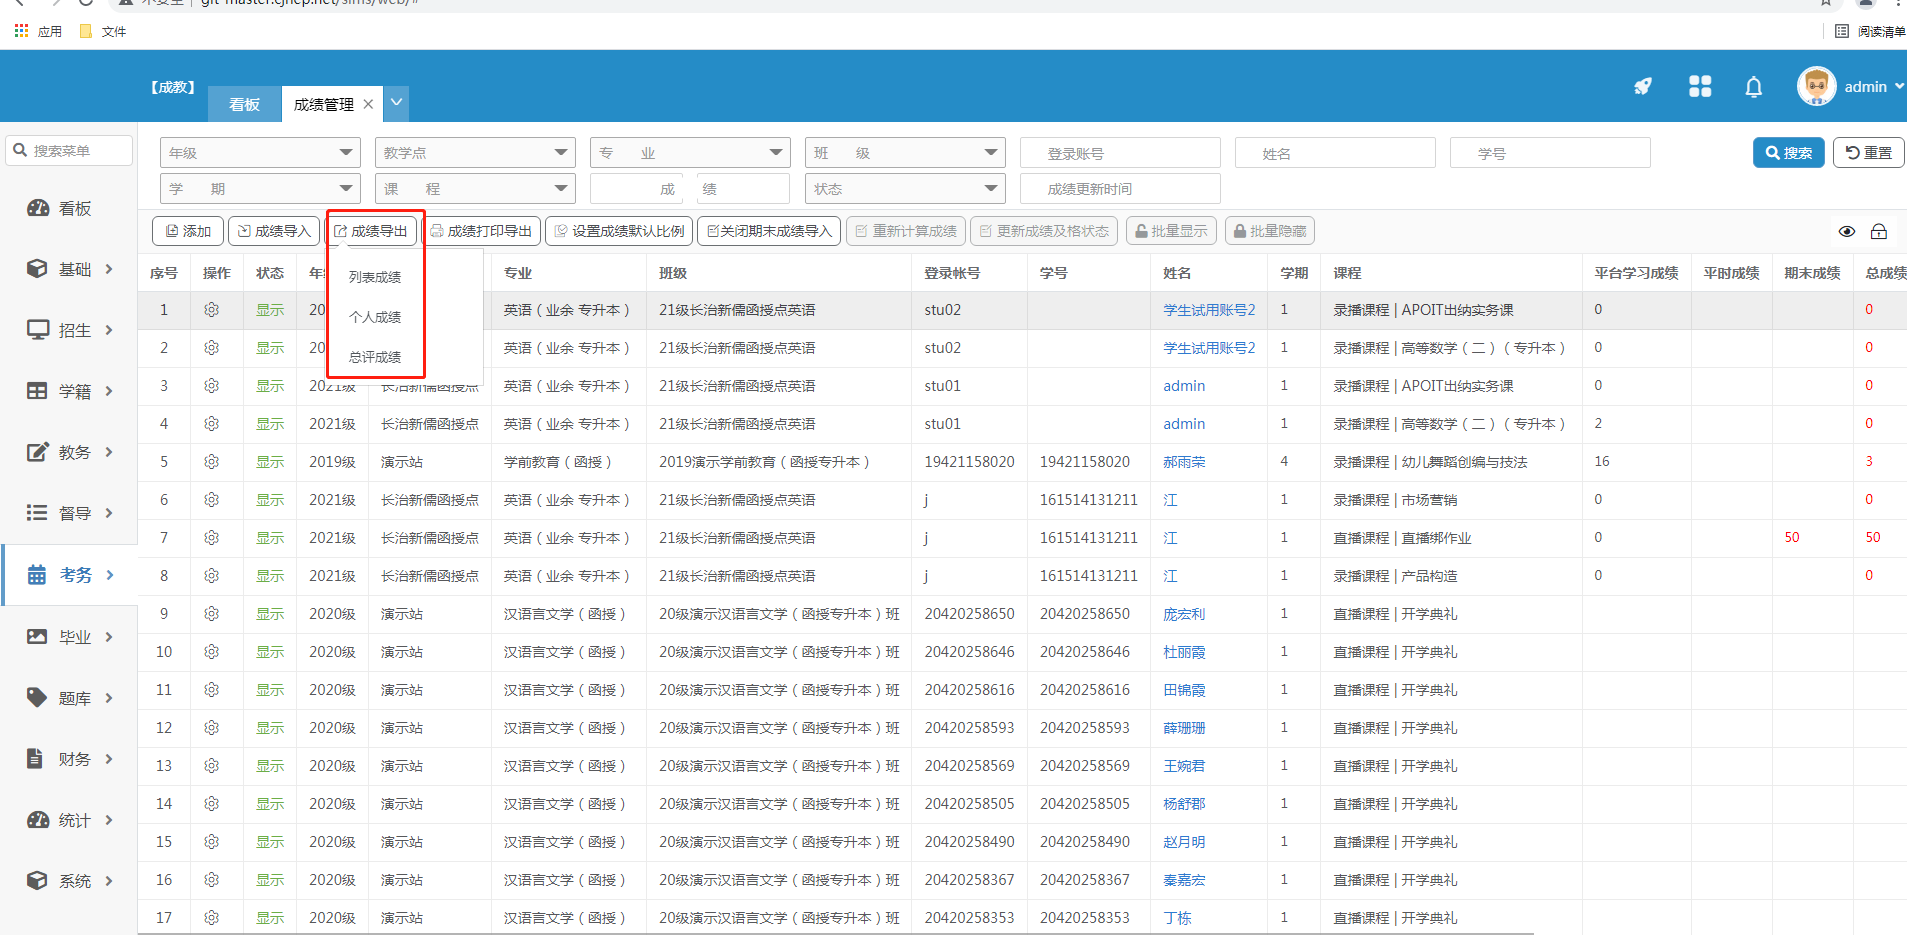Click the admin avatar picture
Viewport: 1907px width, 935px height.
[1816, 86]
